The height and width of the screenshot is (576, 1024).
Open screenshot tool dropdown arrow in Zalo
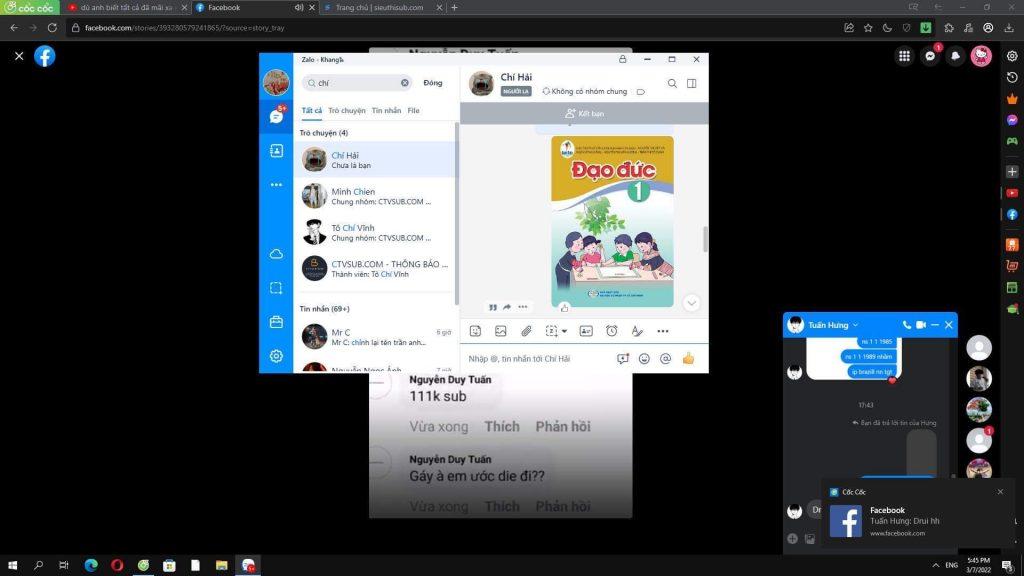click(564, 331)
